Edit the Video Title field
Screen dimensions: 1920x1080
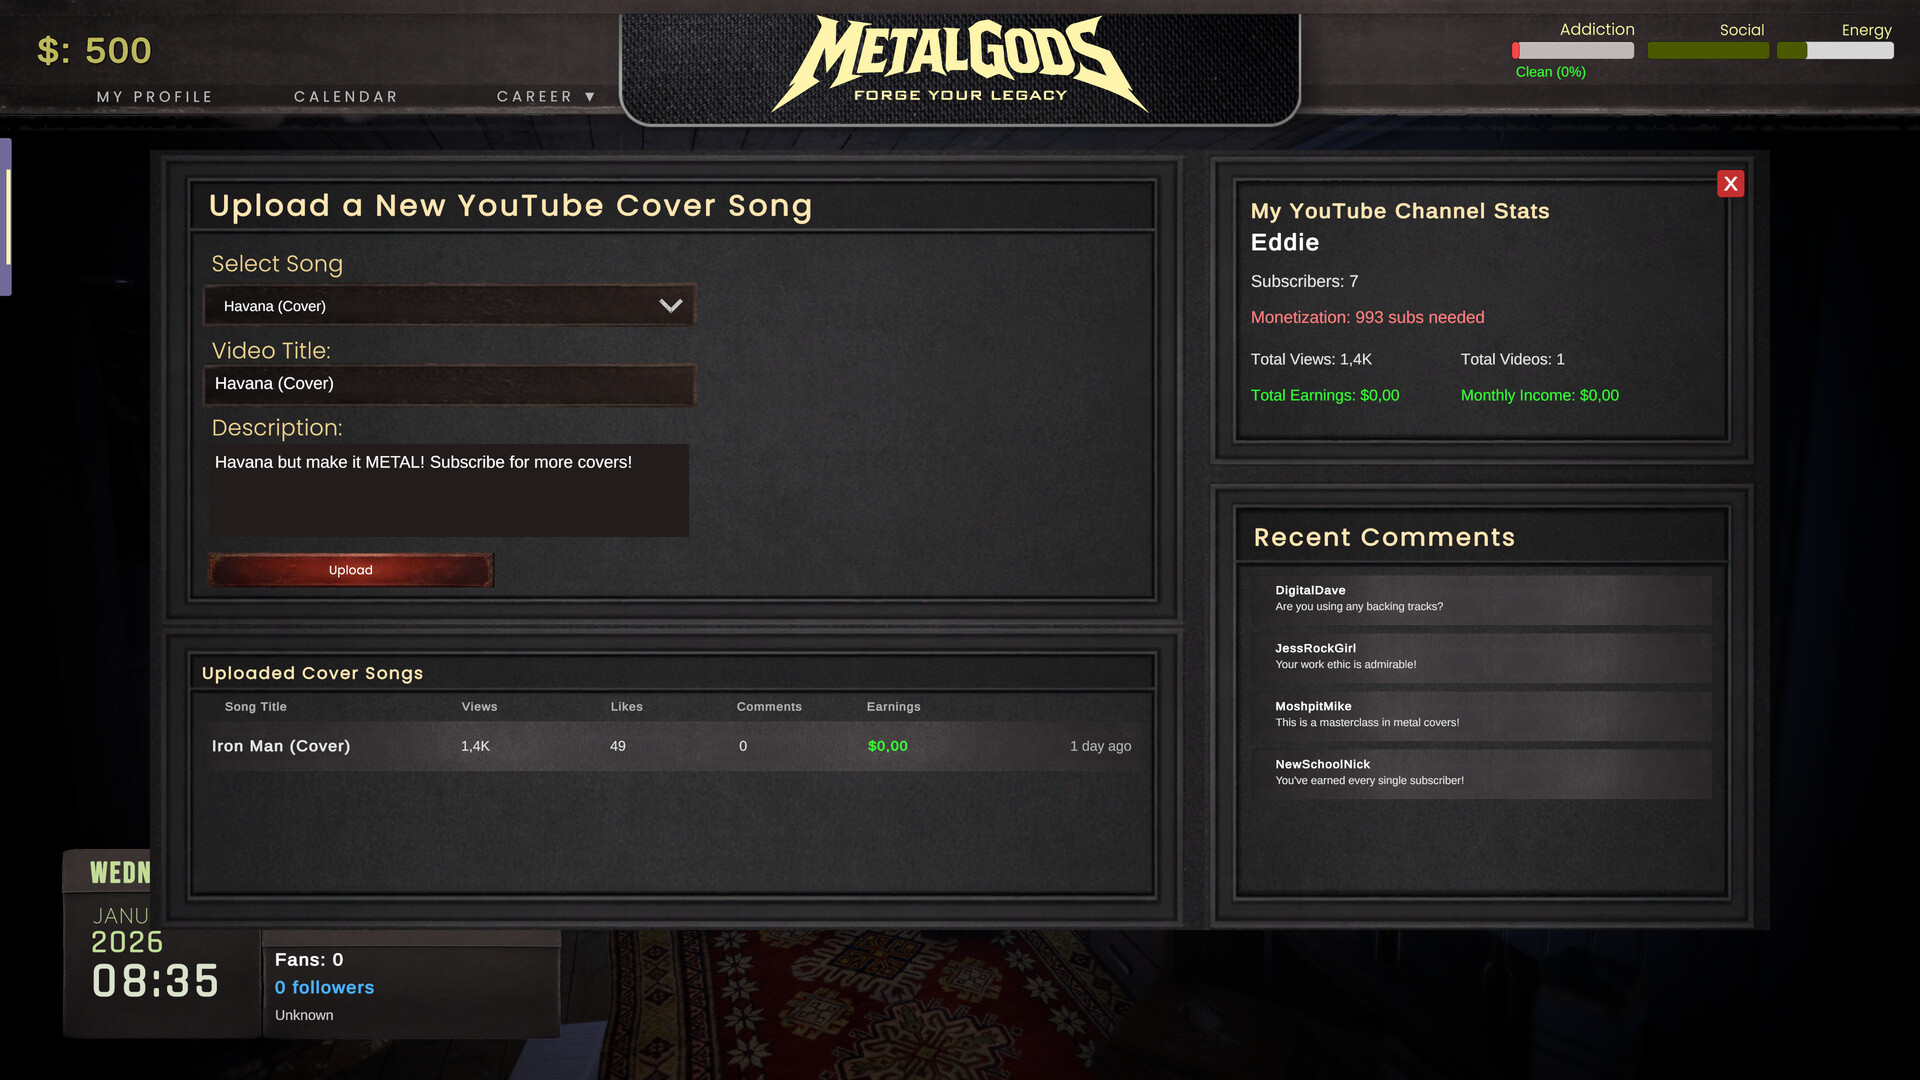click(x=448, y=384)
